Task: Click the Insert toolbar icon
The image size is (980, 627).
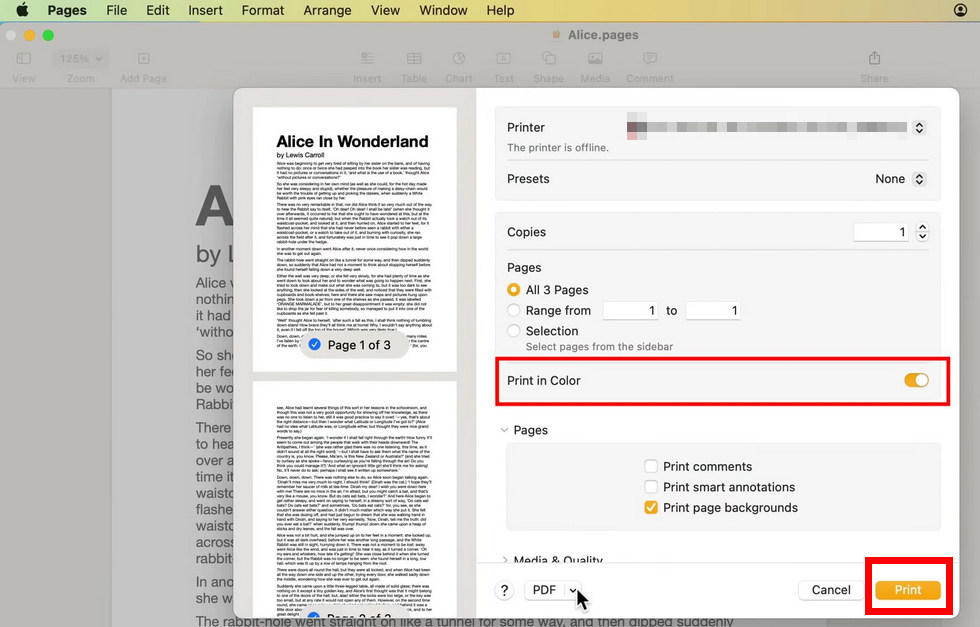Action: [367, 59]
